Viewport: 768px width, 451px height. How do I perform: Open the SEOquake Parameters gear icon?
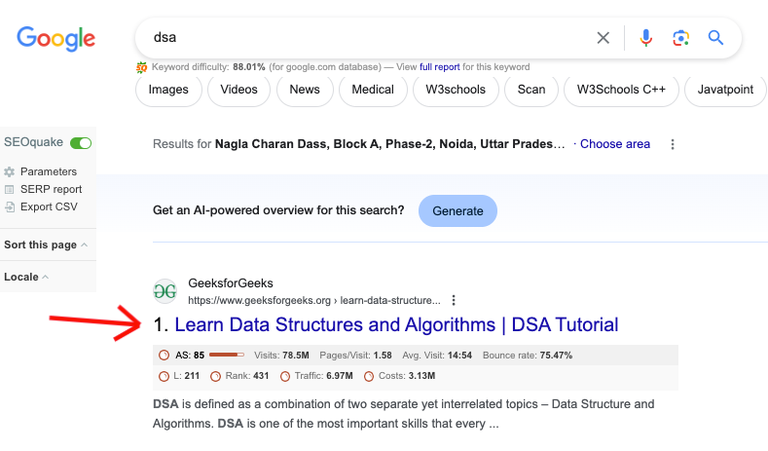pyautogui.click(x=10, y=172)
